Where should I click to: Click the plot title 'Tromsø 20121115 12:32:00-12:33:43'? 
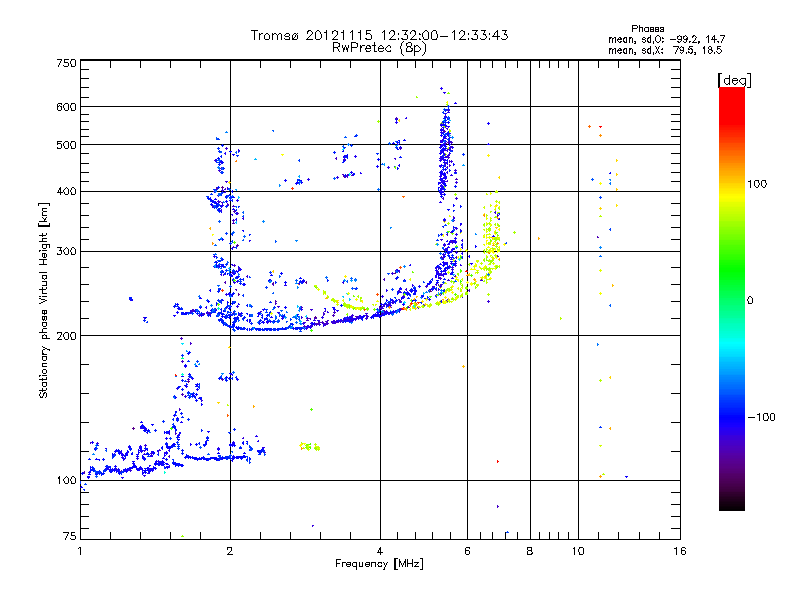[x=380, y=35]
